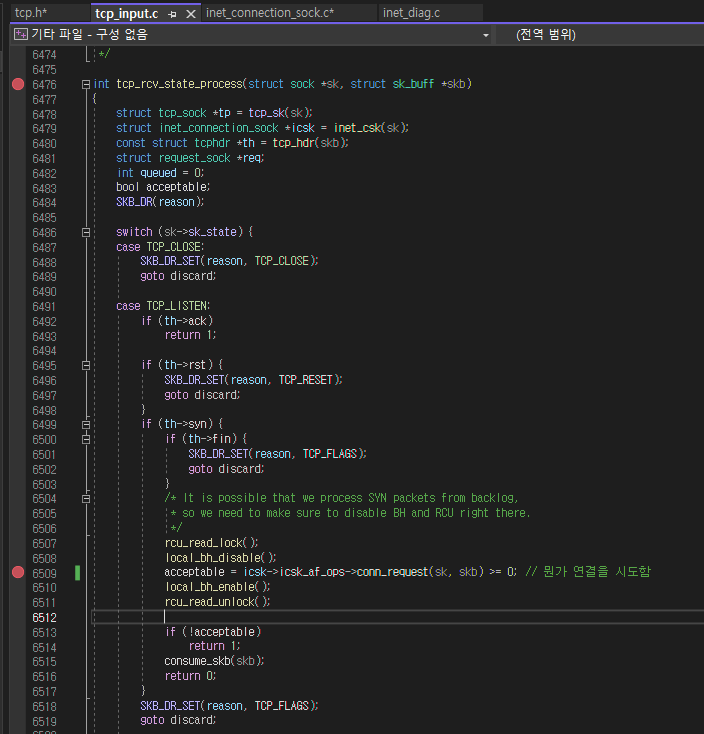Collapse the if (th->rst) block
704x734 pixels.
click(x=86, y=365)
